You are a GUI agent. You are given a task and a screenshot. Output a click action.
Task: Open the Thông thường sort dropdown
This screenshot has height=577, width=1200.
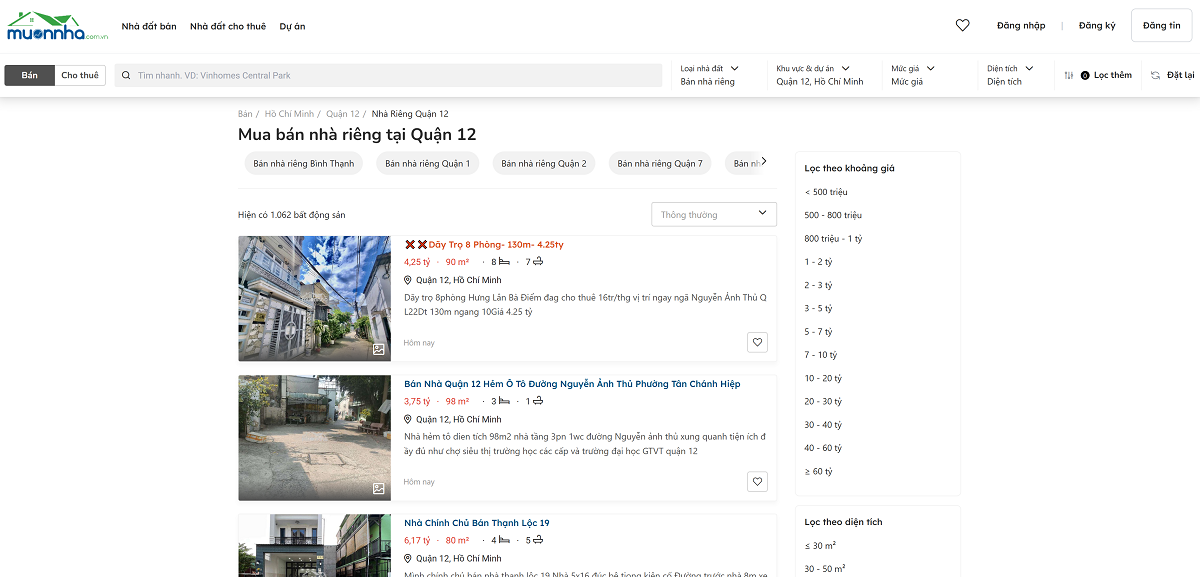[x=714, y=214]
